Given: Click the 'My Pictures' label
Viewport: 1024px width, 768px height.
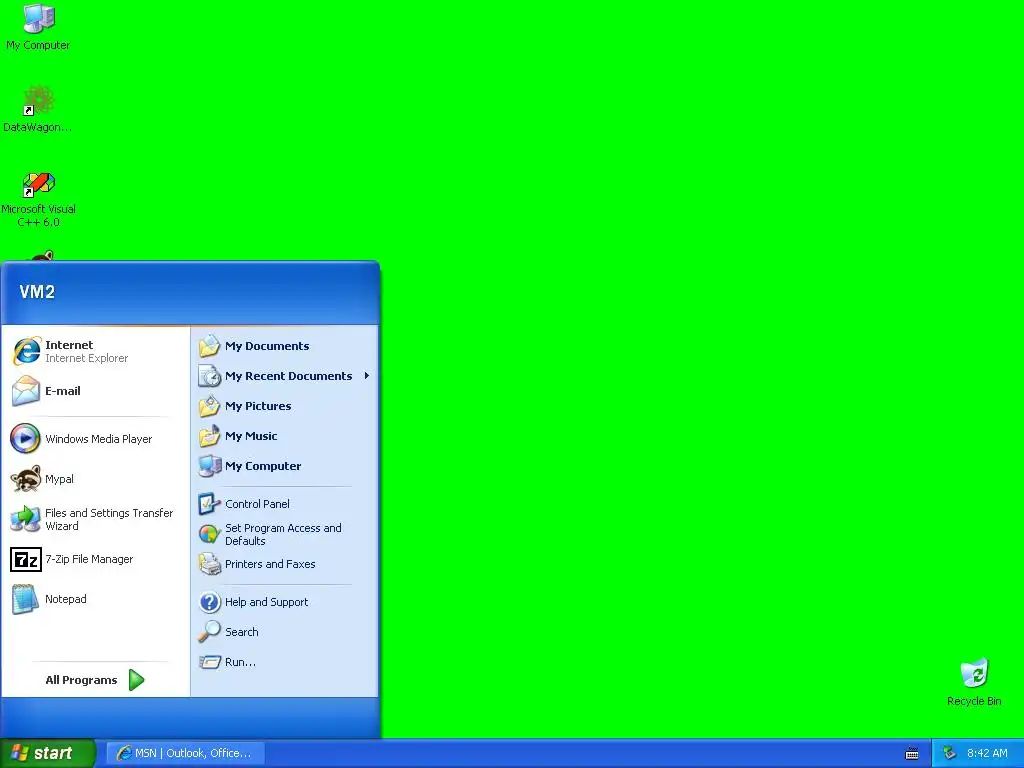Looking at the screenshot, I should [258, 406].
